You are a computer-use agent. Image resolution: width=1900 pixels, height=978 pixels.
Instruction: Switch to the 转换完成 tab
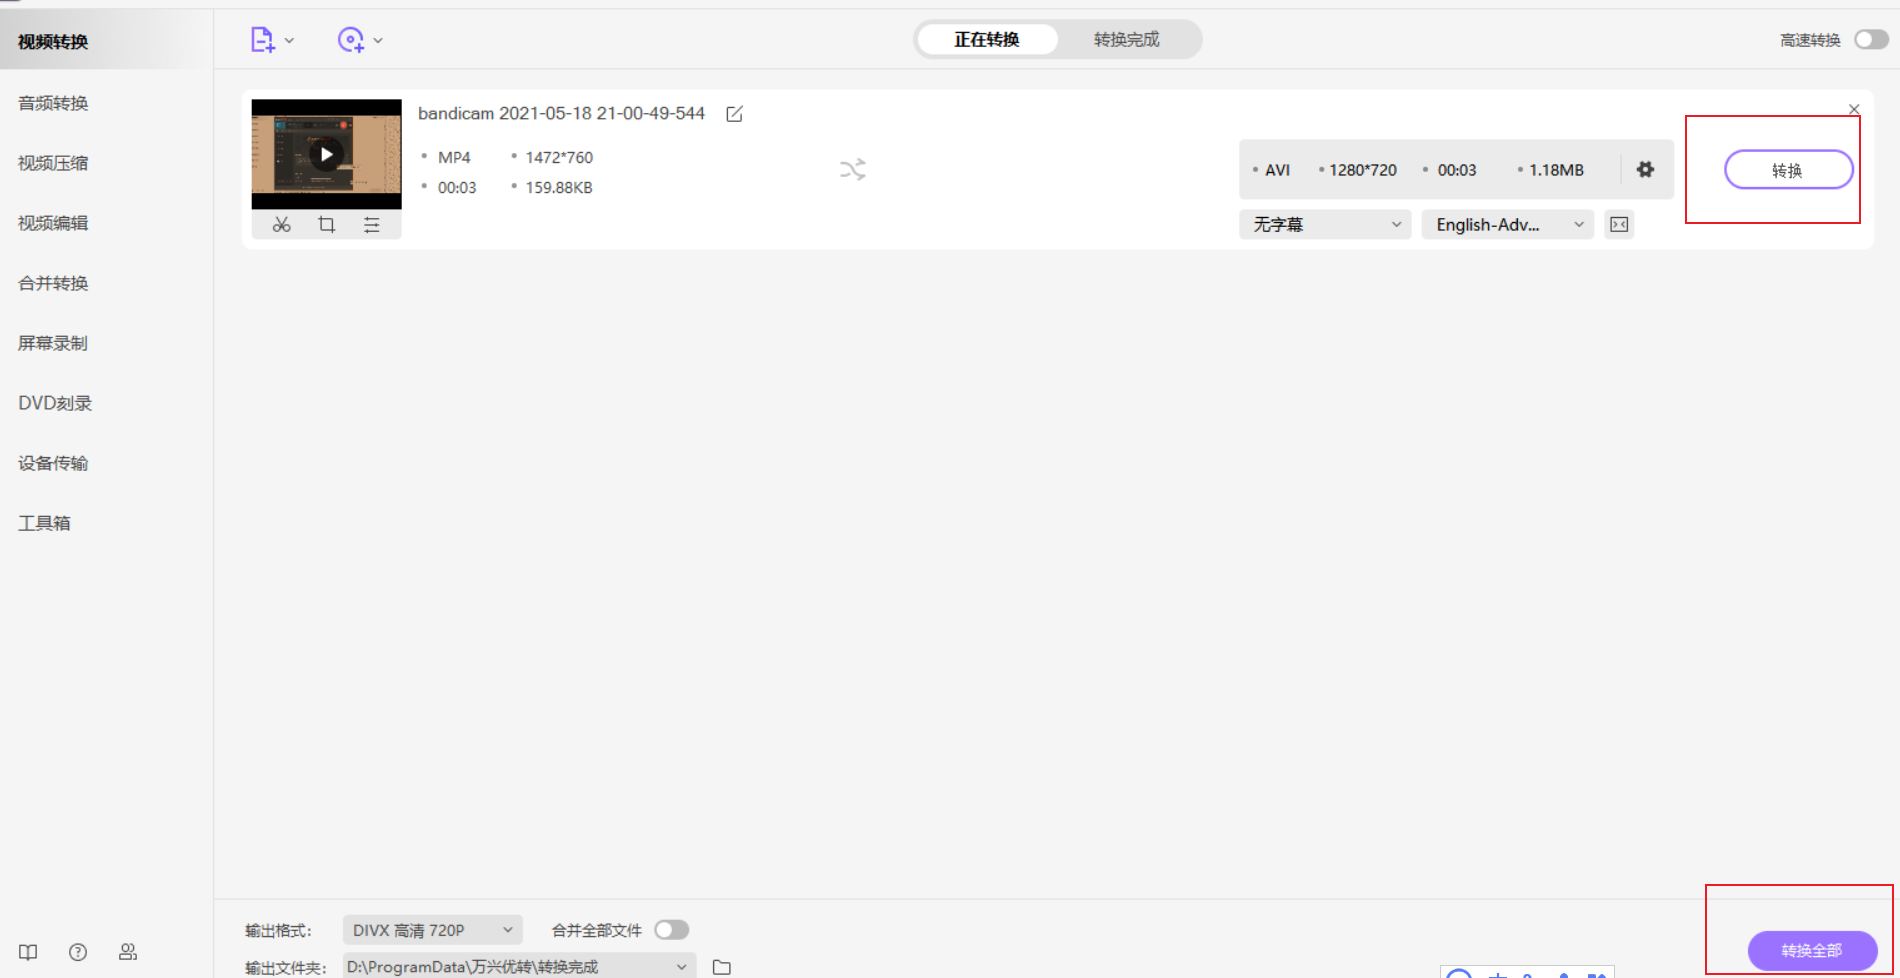(1126, 40)
